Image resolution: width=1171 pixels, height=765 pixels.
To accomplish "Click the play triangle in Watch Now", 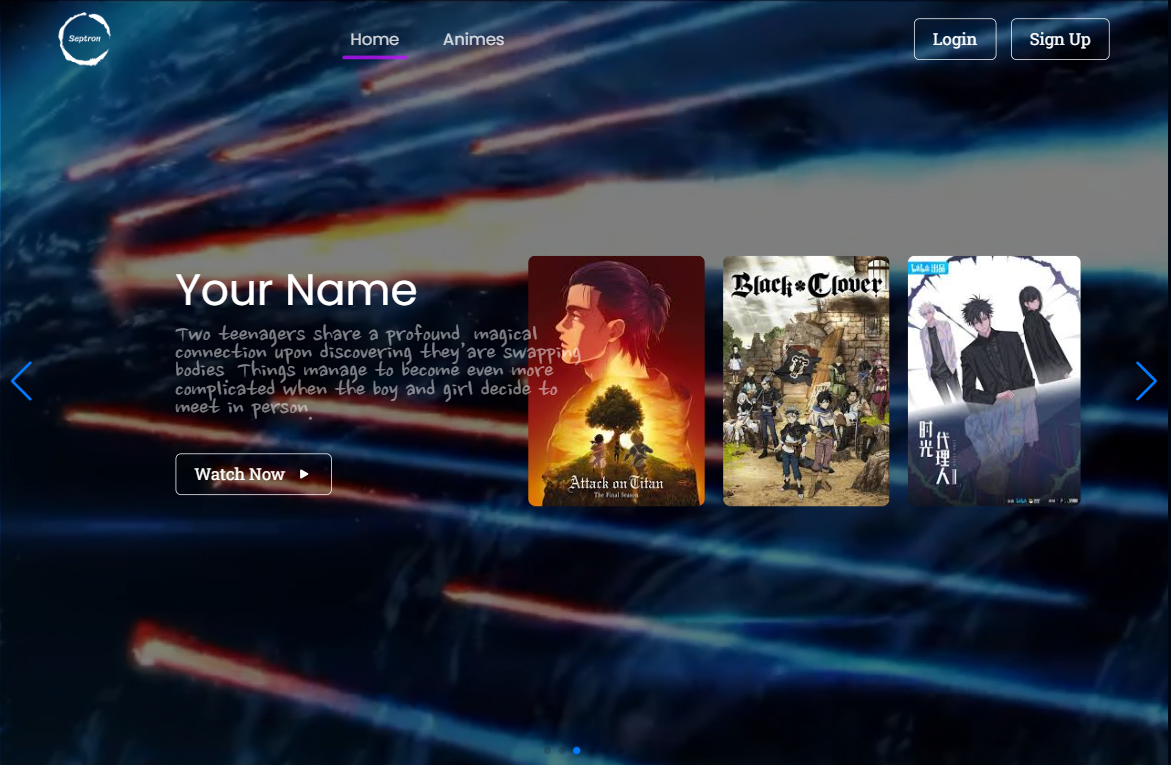I will click(x=304, y=474).
